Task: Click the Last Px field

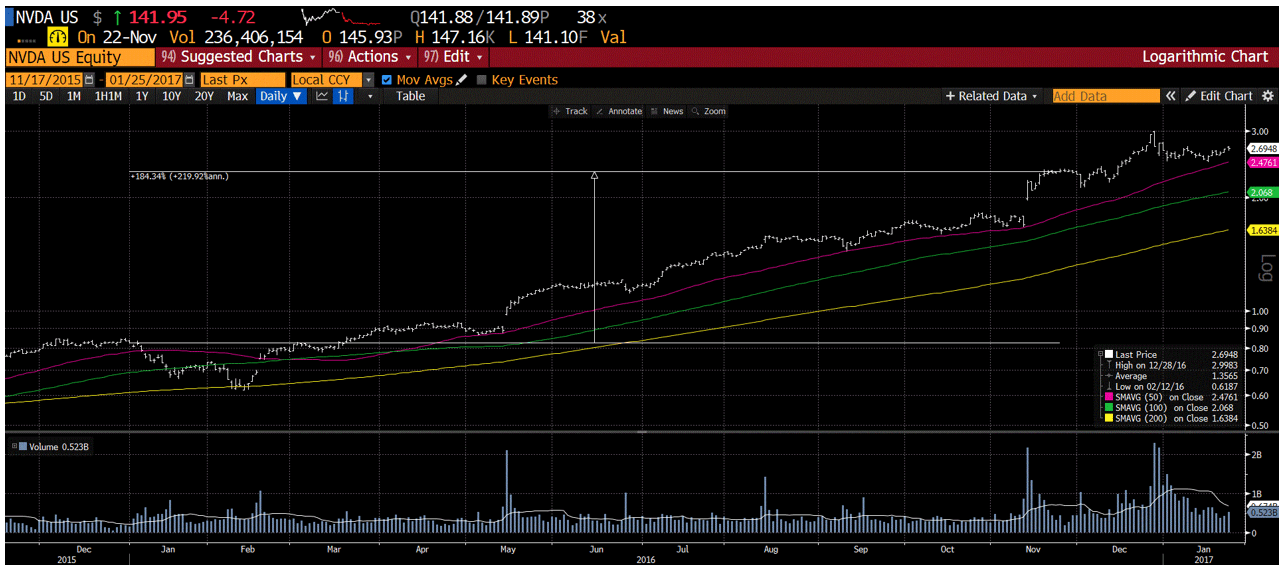Action: tap(242, 80)
